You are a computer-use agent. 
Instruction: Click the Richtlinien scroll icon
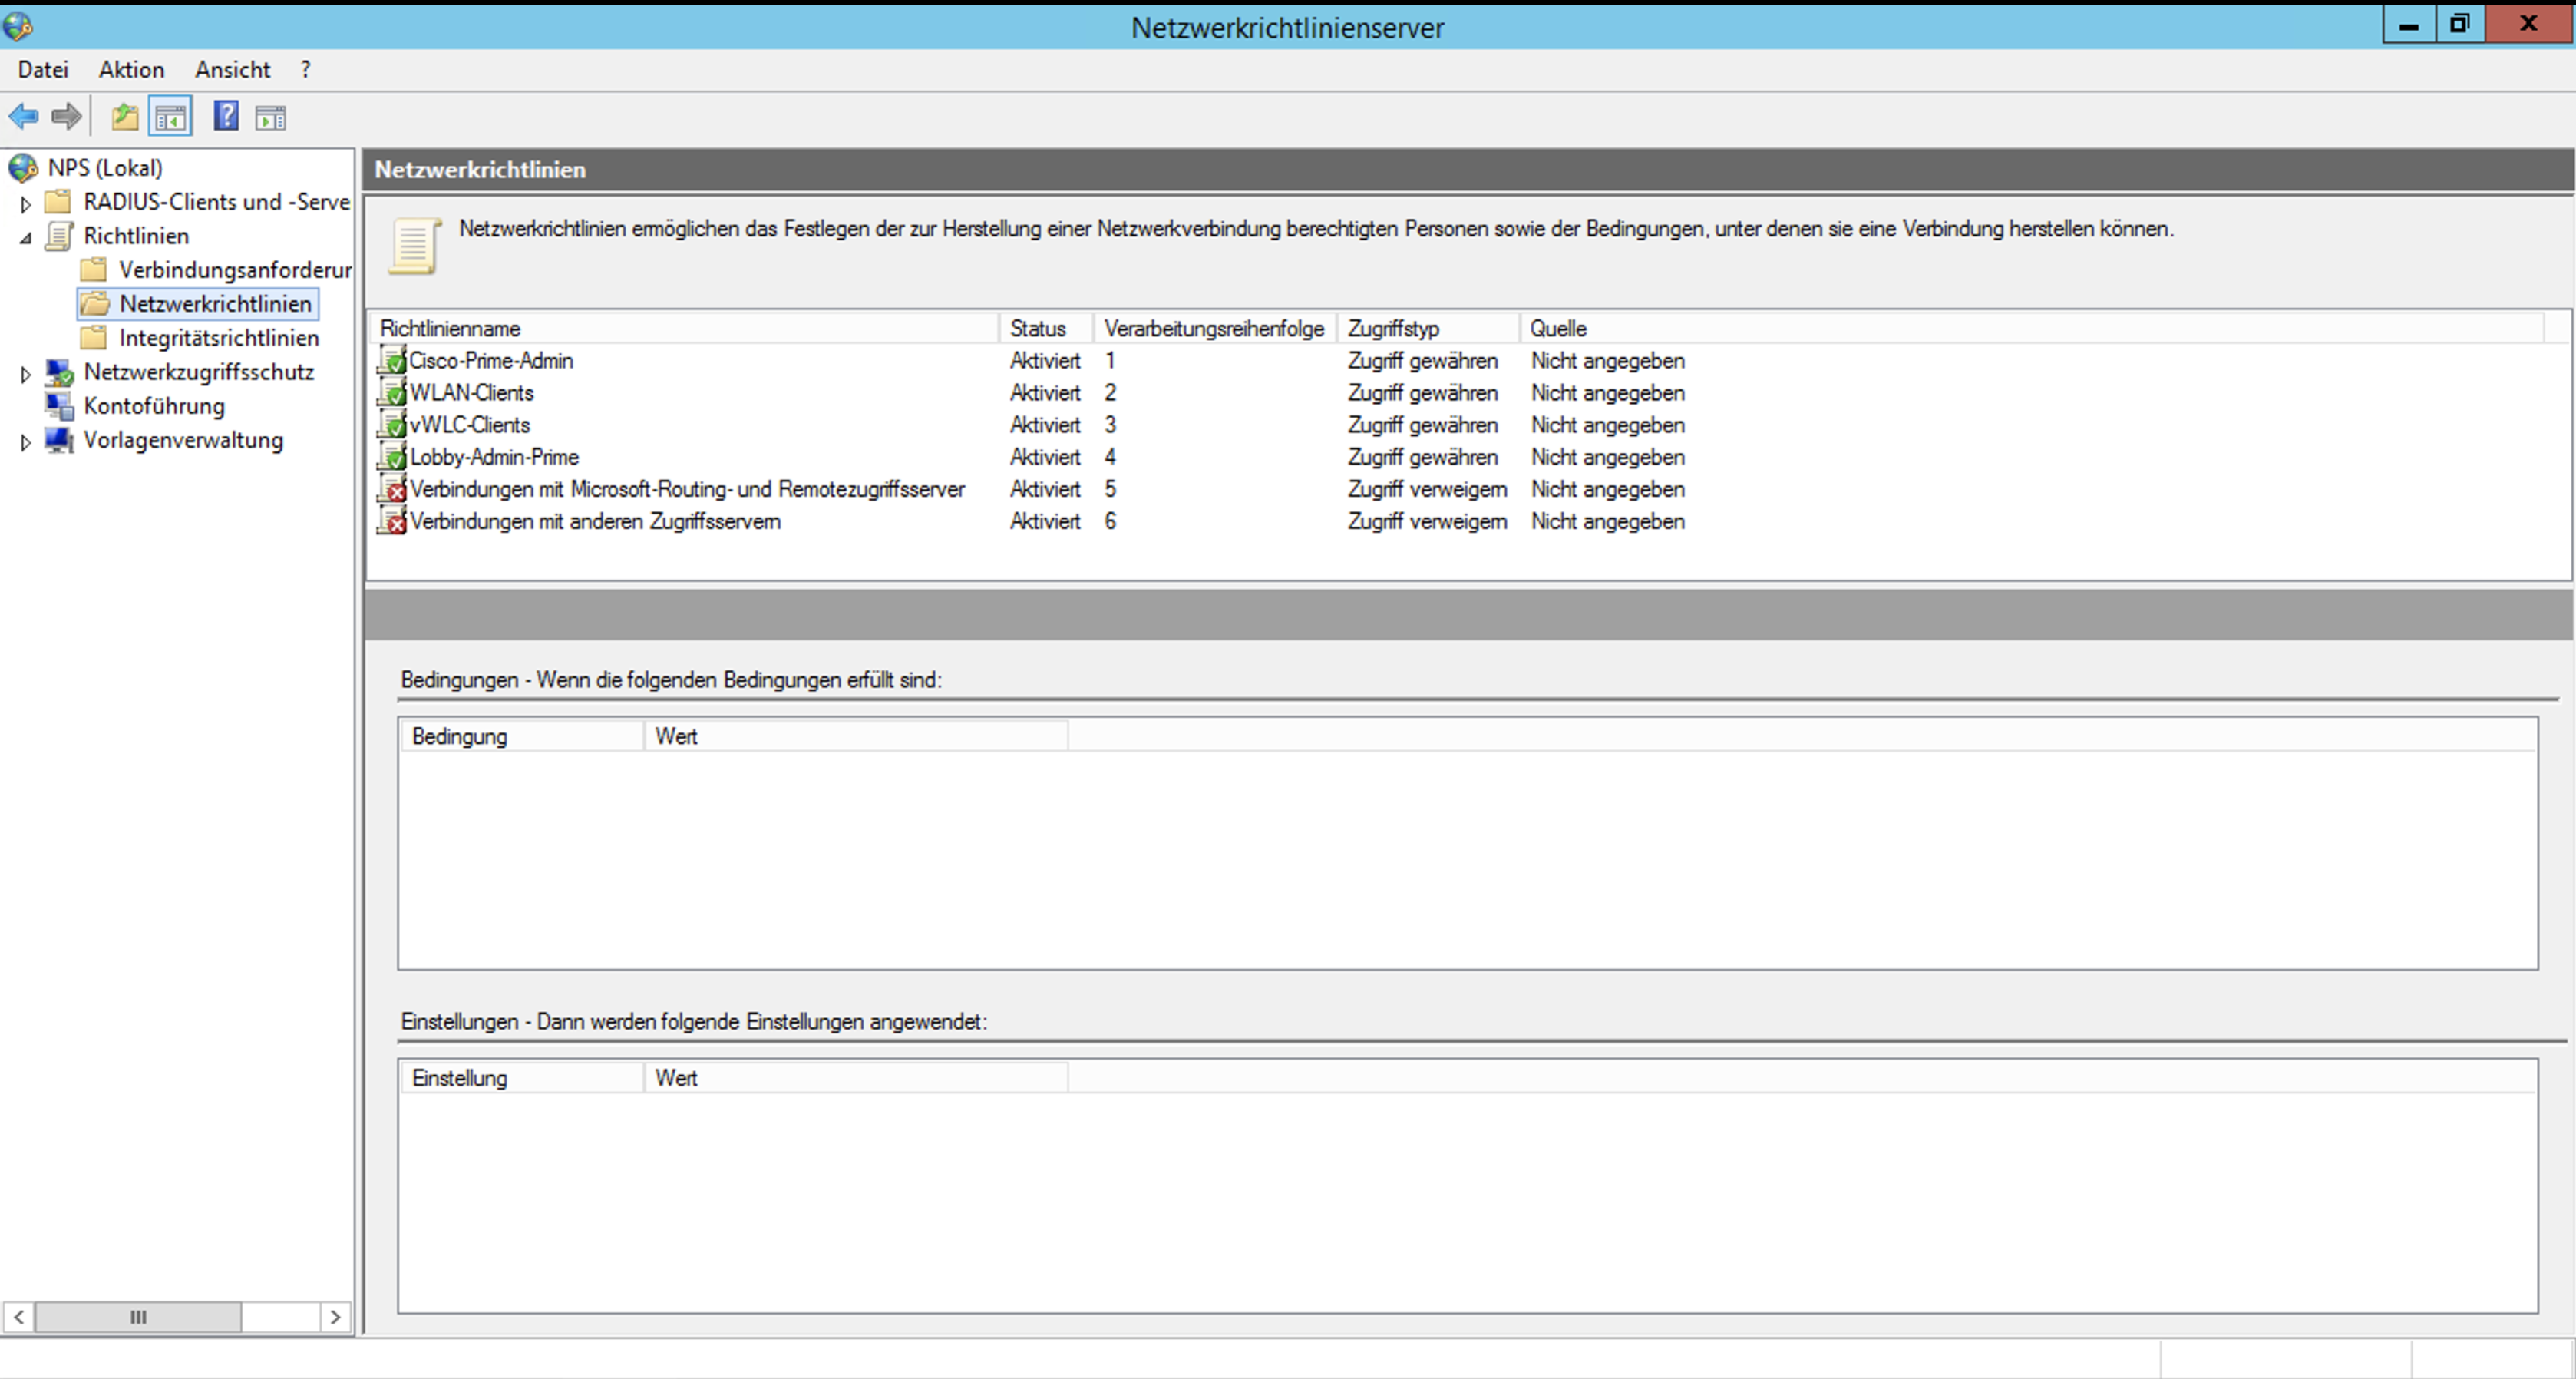pos(60,236)
